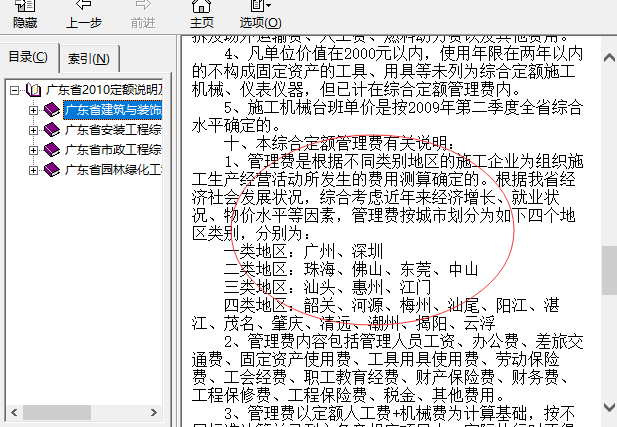The width and height of the screenshot is (617, 427).
Task: Click the open book icon of 广东省2010定额说明
Action: point(34,90)
